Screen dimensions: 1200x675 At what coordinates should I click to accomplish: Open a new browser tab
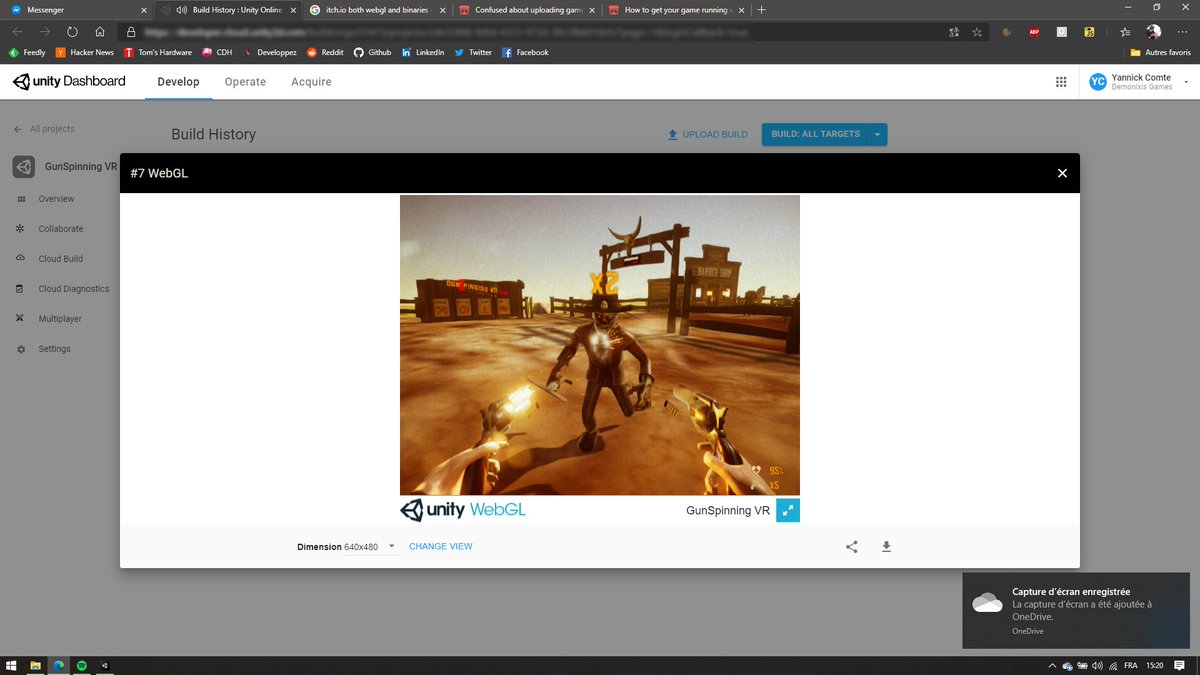(x=762, y=10)
